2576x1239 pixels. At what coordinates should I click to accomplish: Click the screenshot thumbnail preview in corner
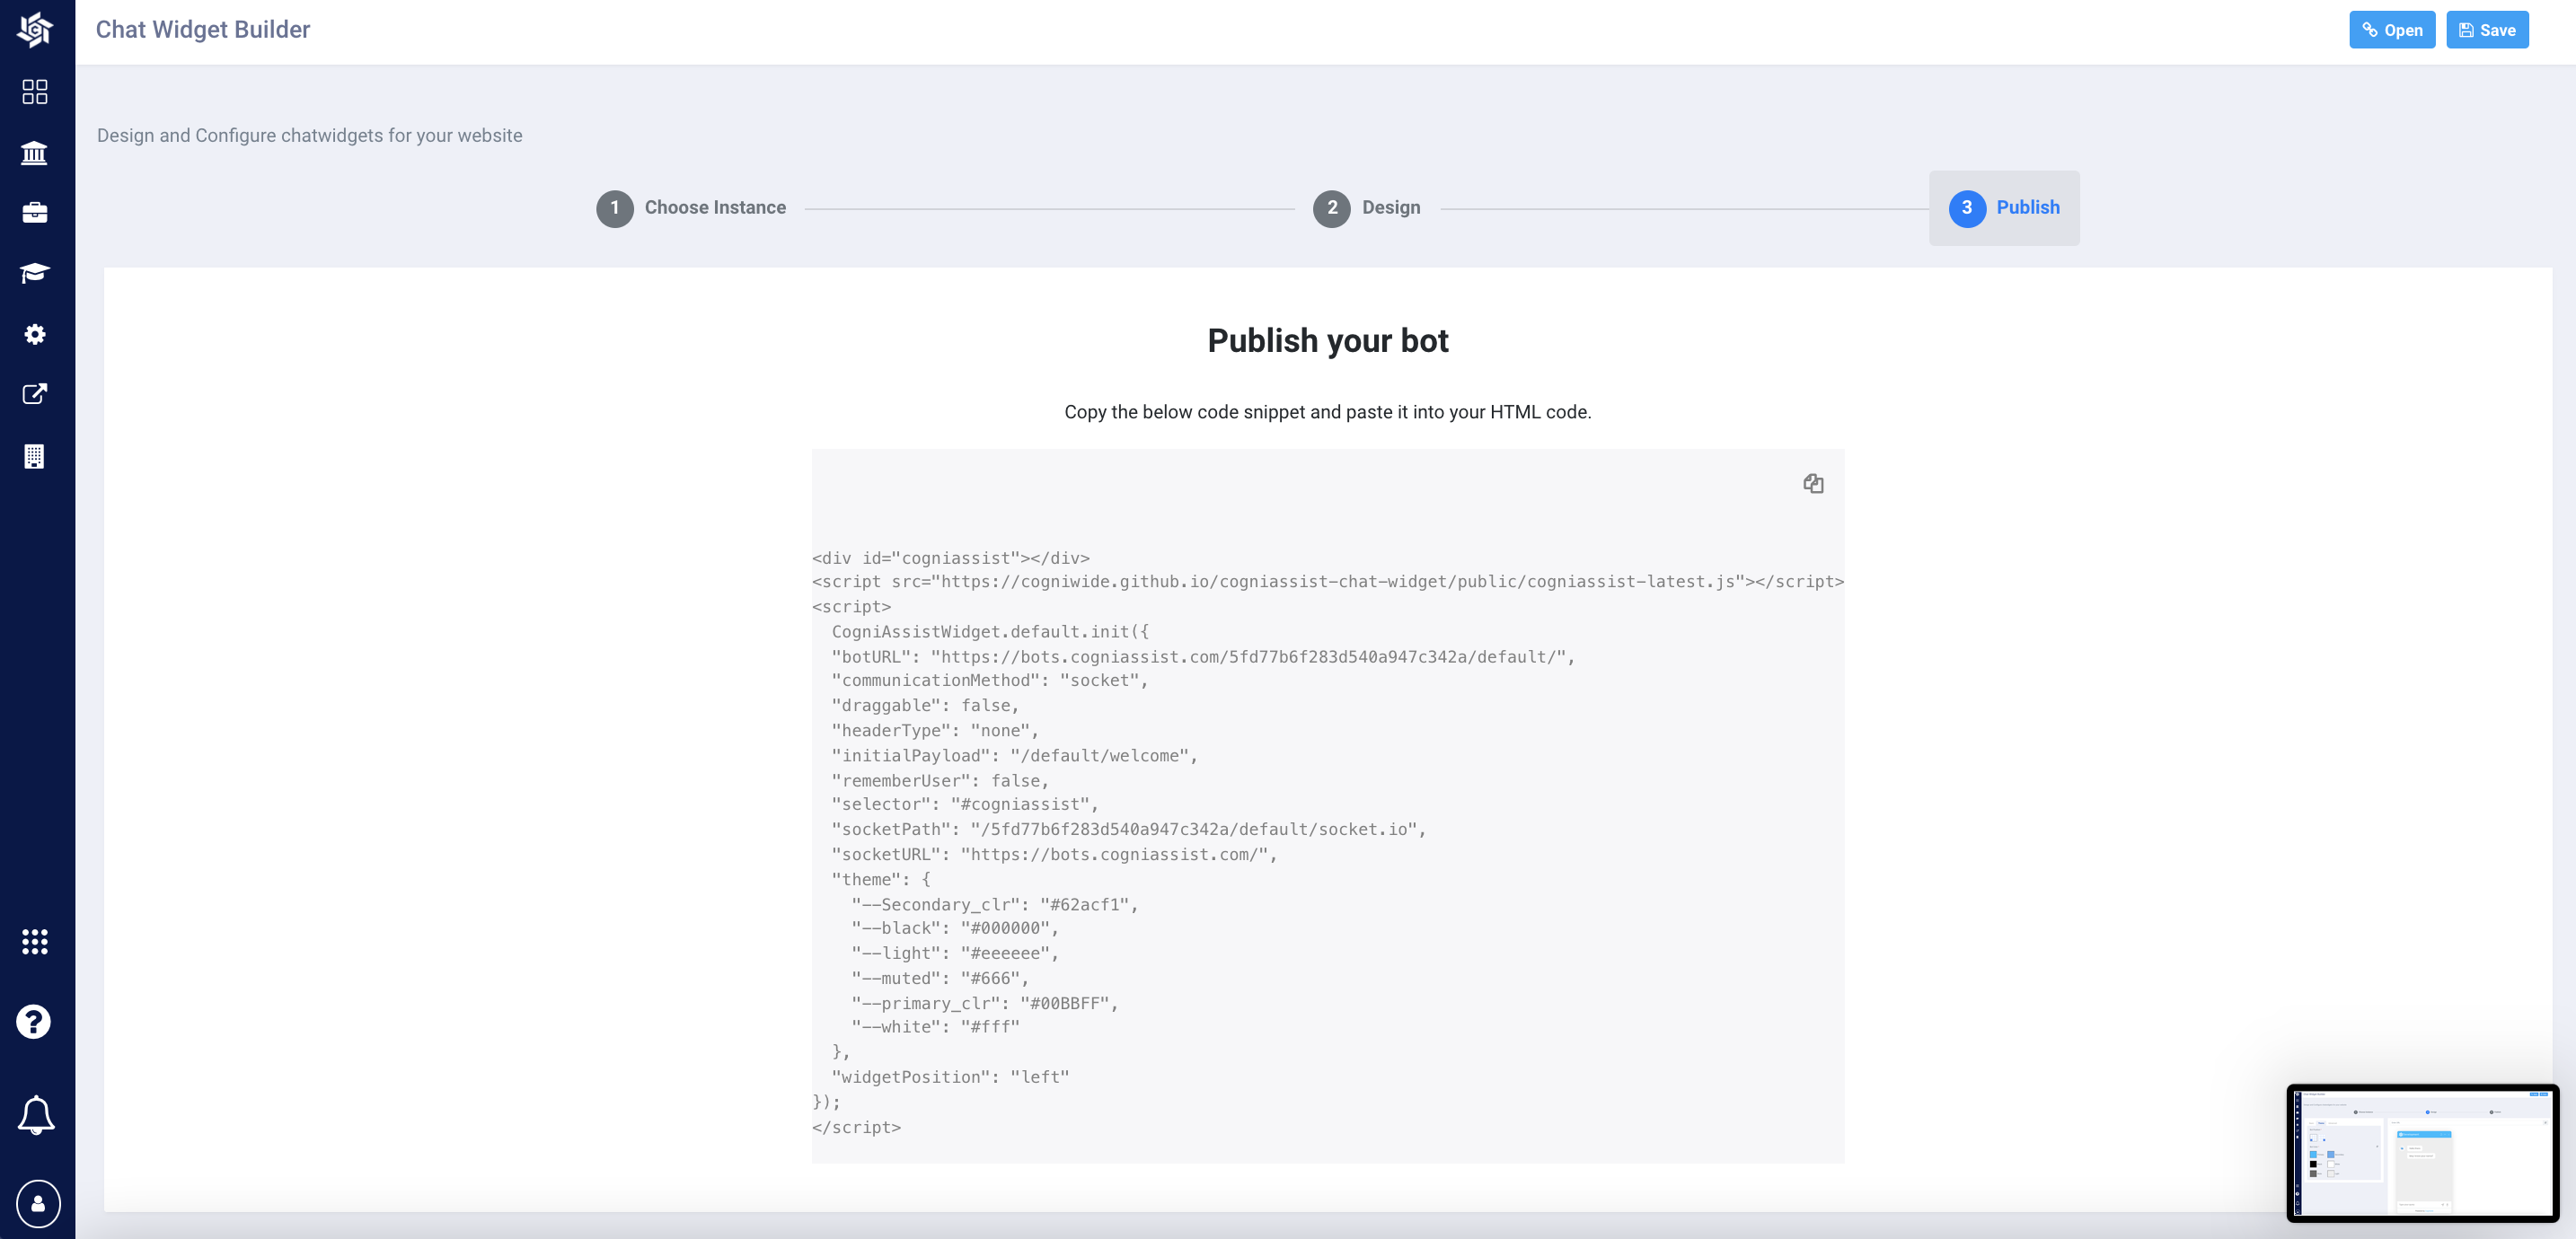point(2422,1153)
